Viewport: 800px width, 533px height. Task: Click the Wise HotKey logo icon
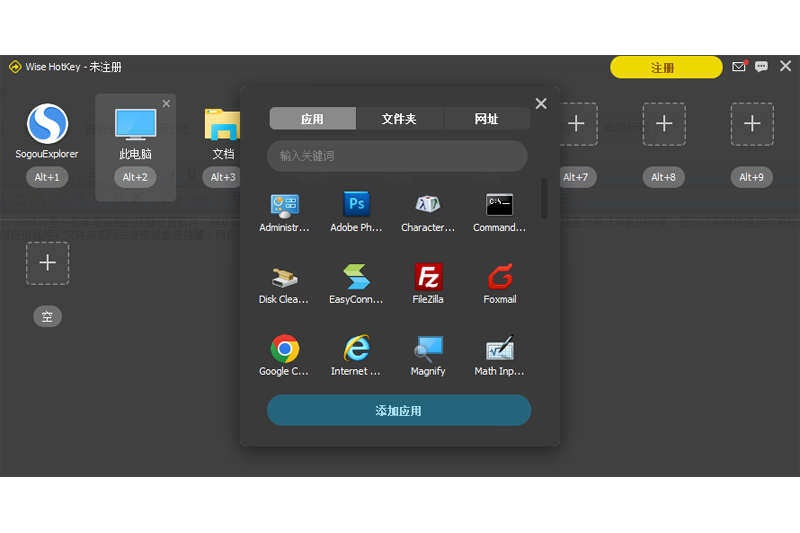point(15,67)
